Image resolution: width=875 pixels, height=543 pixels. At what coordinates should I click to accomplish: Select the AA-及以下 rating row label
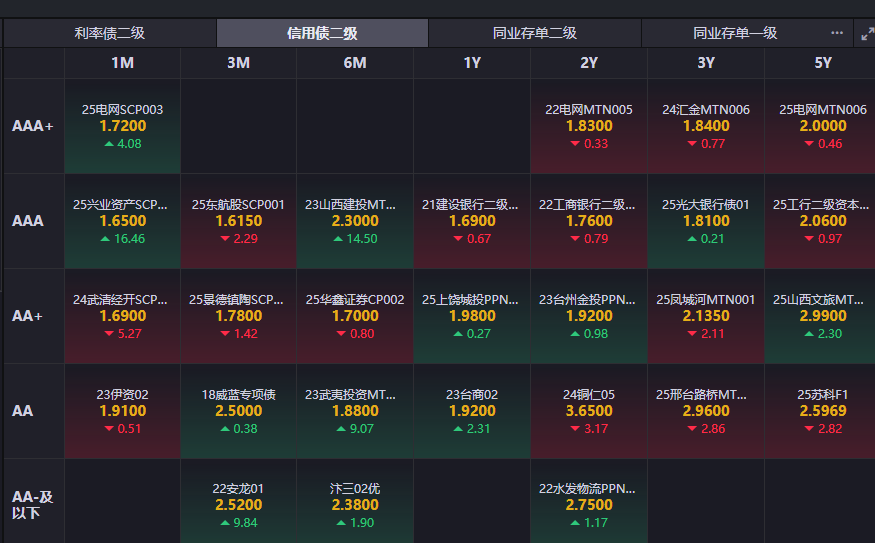click(33, 504)
